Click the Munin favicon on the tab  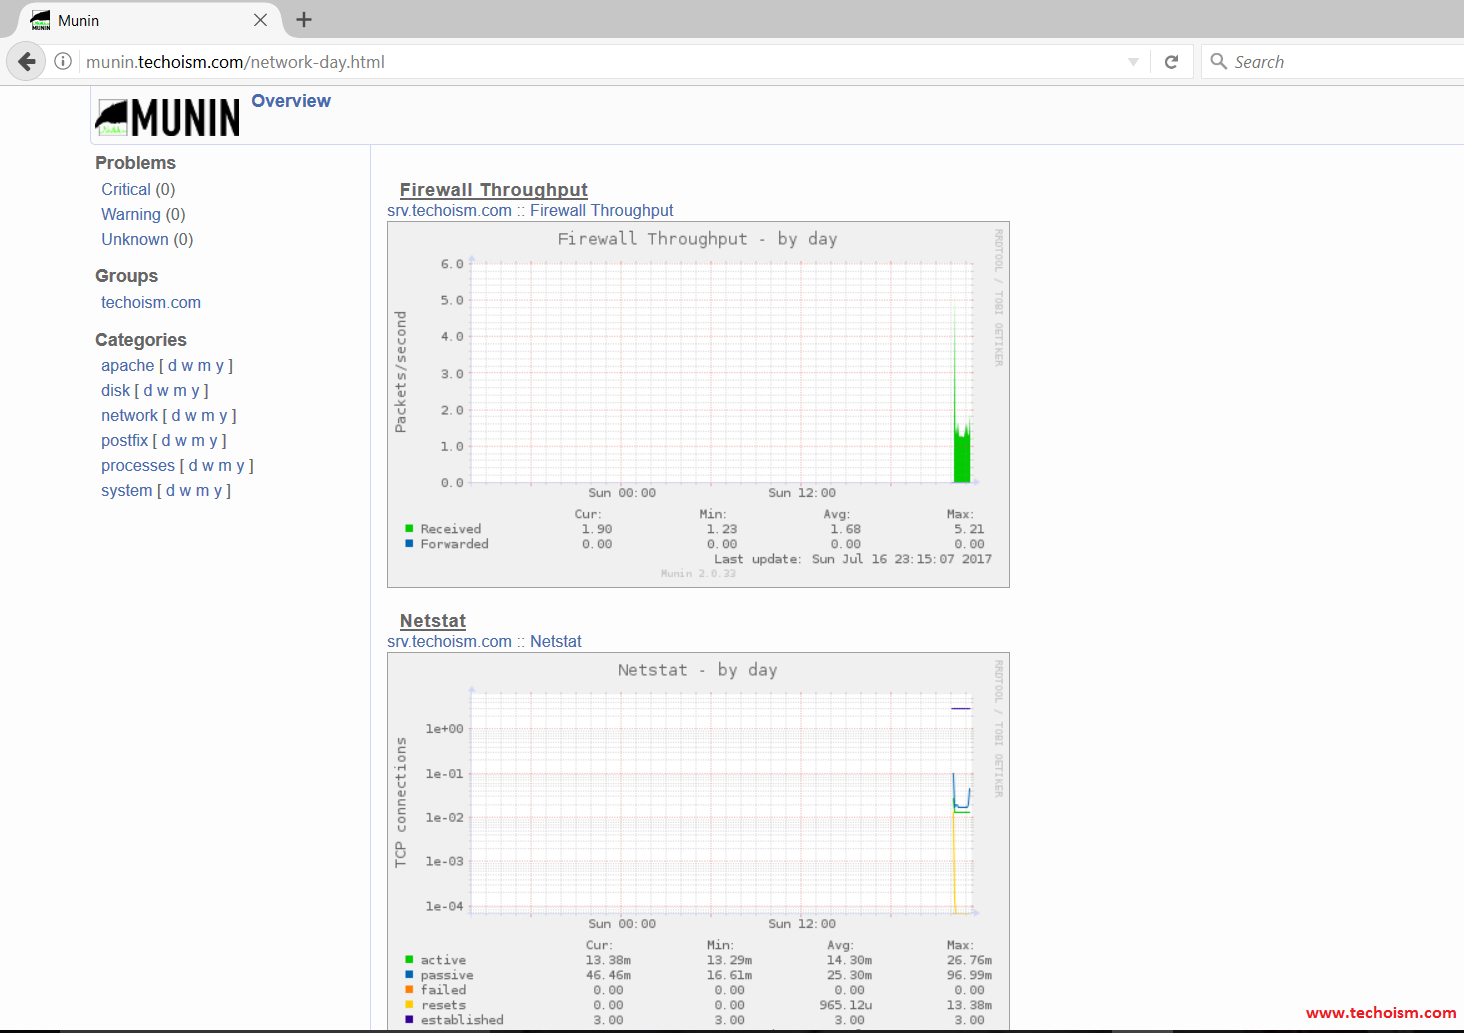point(40,20)
